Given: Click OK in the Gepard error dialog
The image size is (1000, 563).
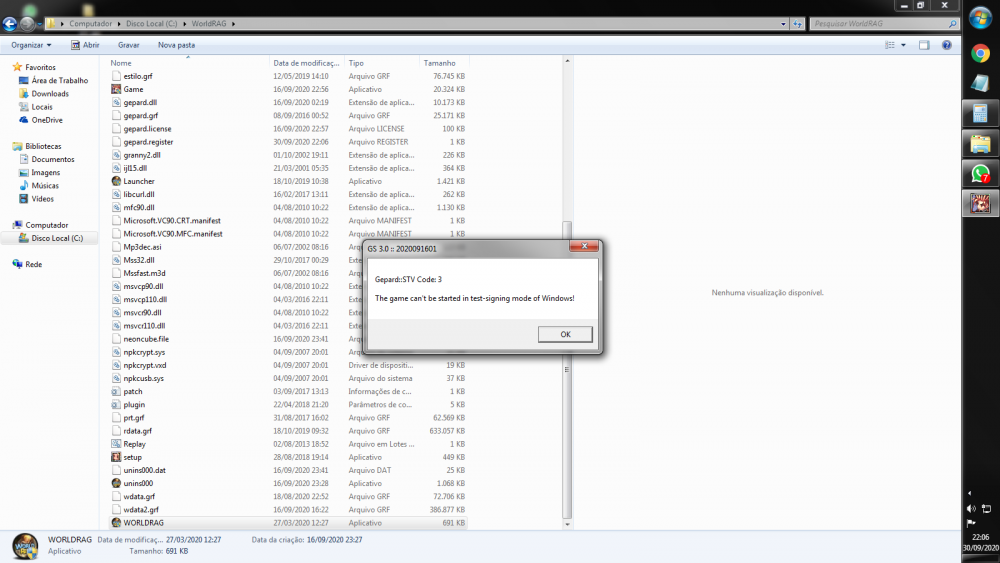Looking at the screenshot, I should [x=565, y=334].
